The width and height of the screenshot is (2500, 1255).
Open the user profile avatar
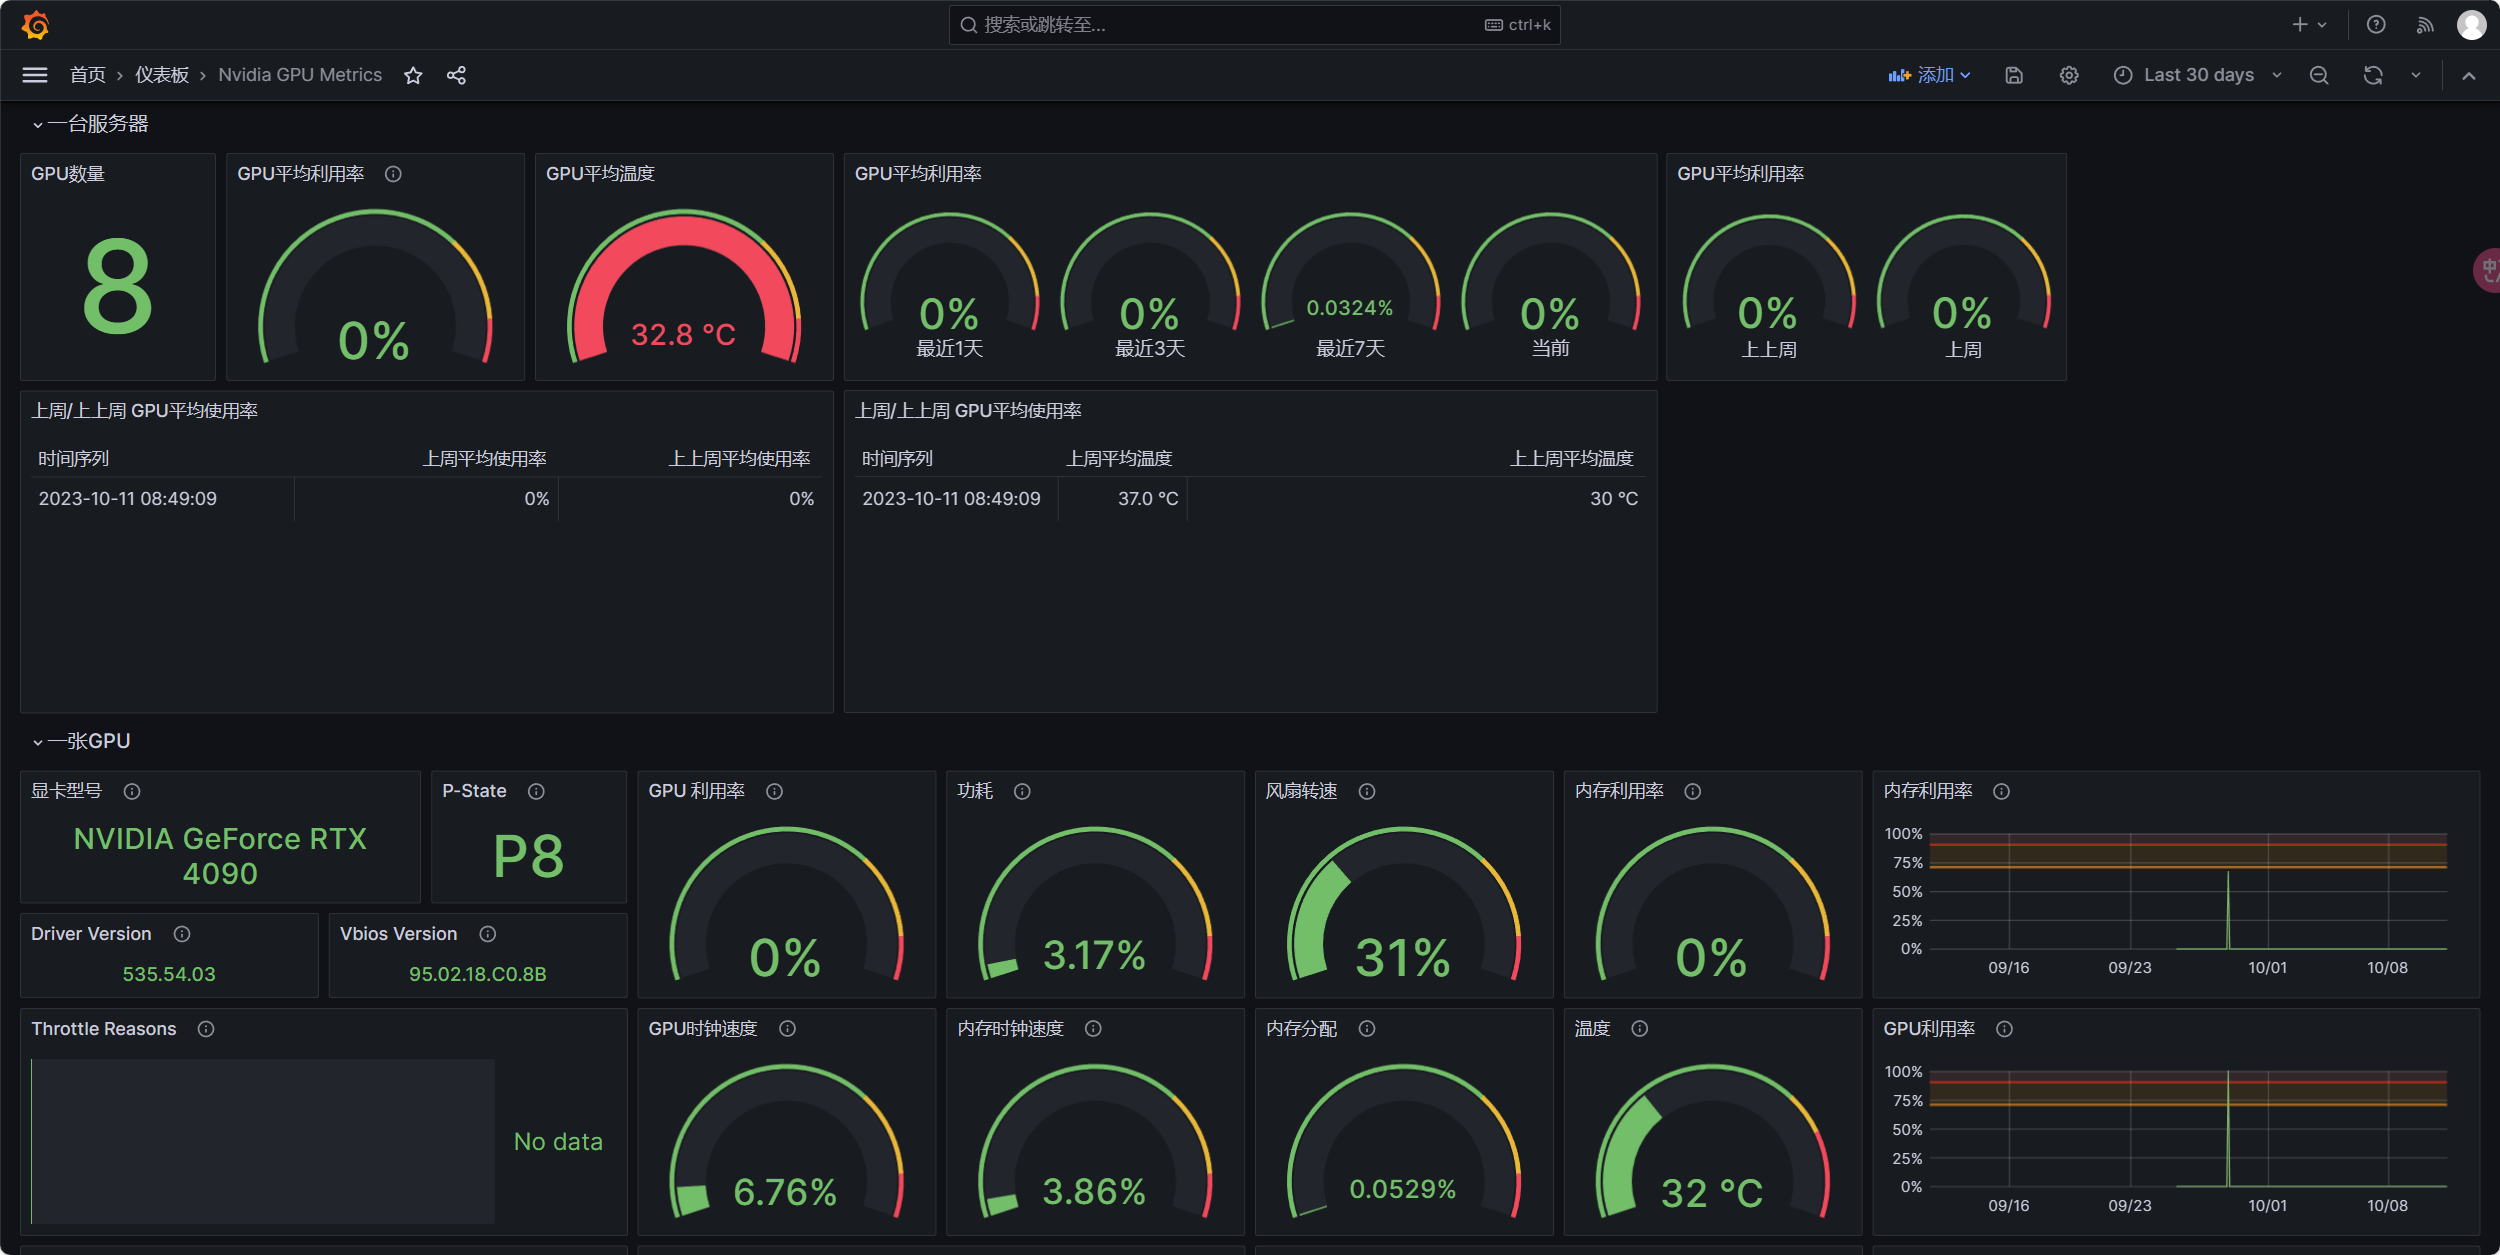(2471, 25)
